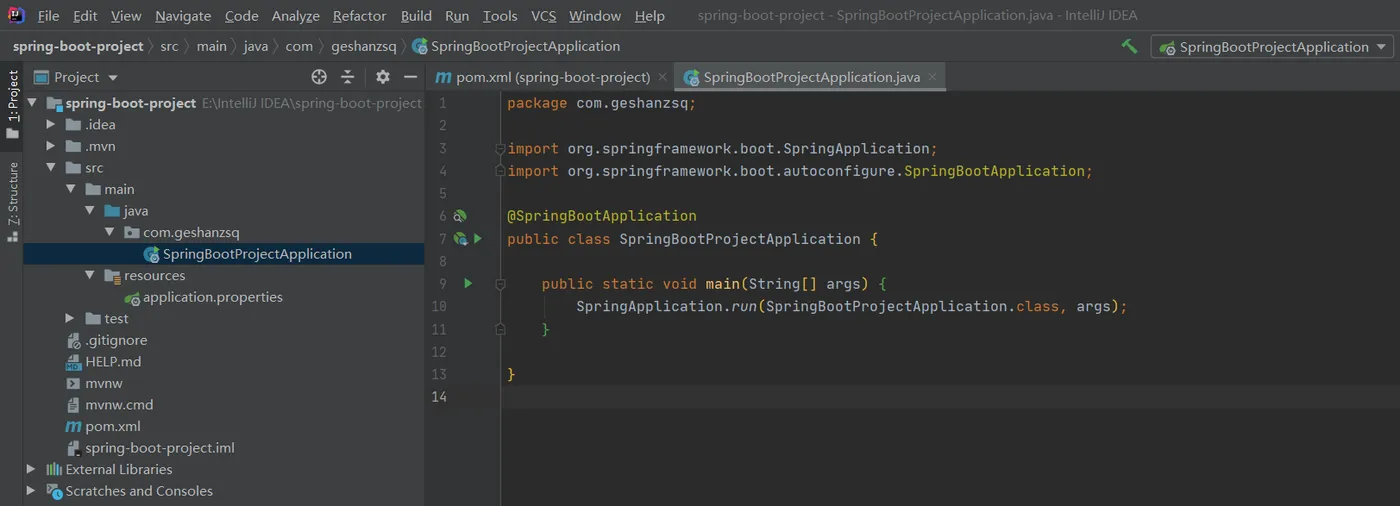
Task: Collapse the resources folder arrow
Action: [x=90, y=275]
